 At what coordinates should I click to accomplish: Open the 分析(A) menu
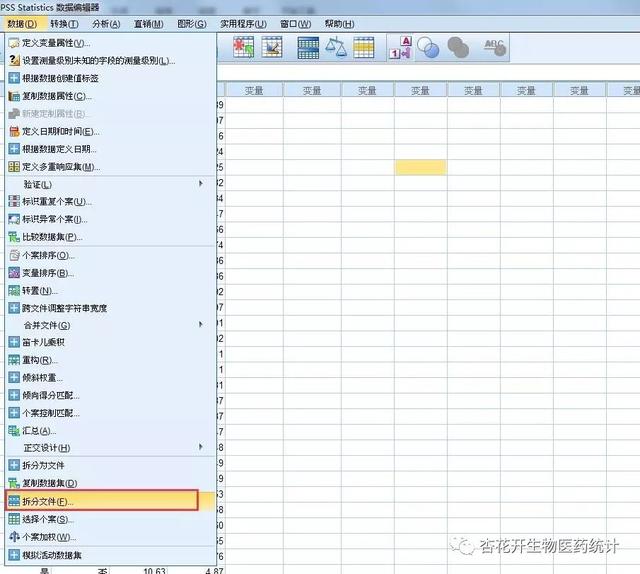[x=106, y=24]
